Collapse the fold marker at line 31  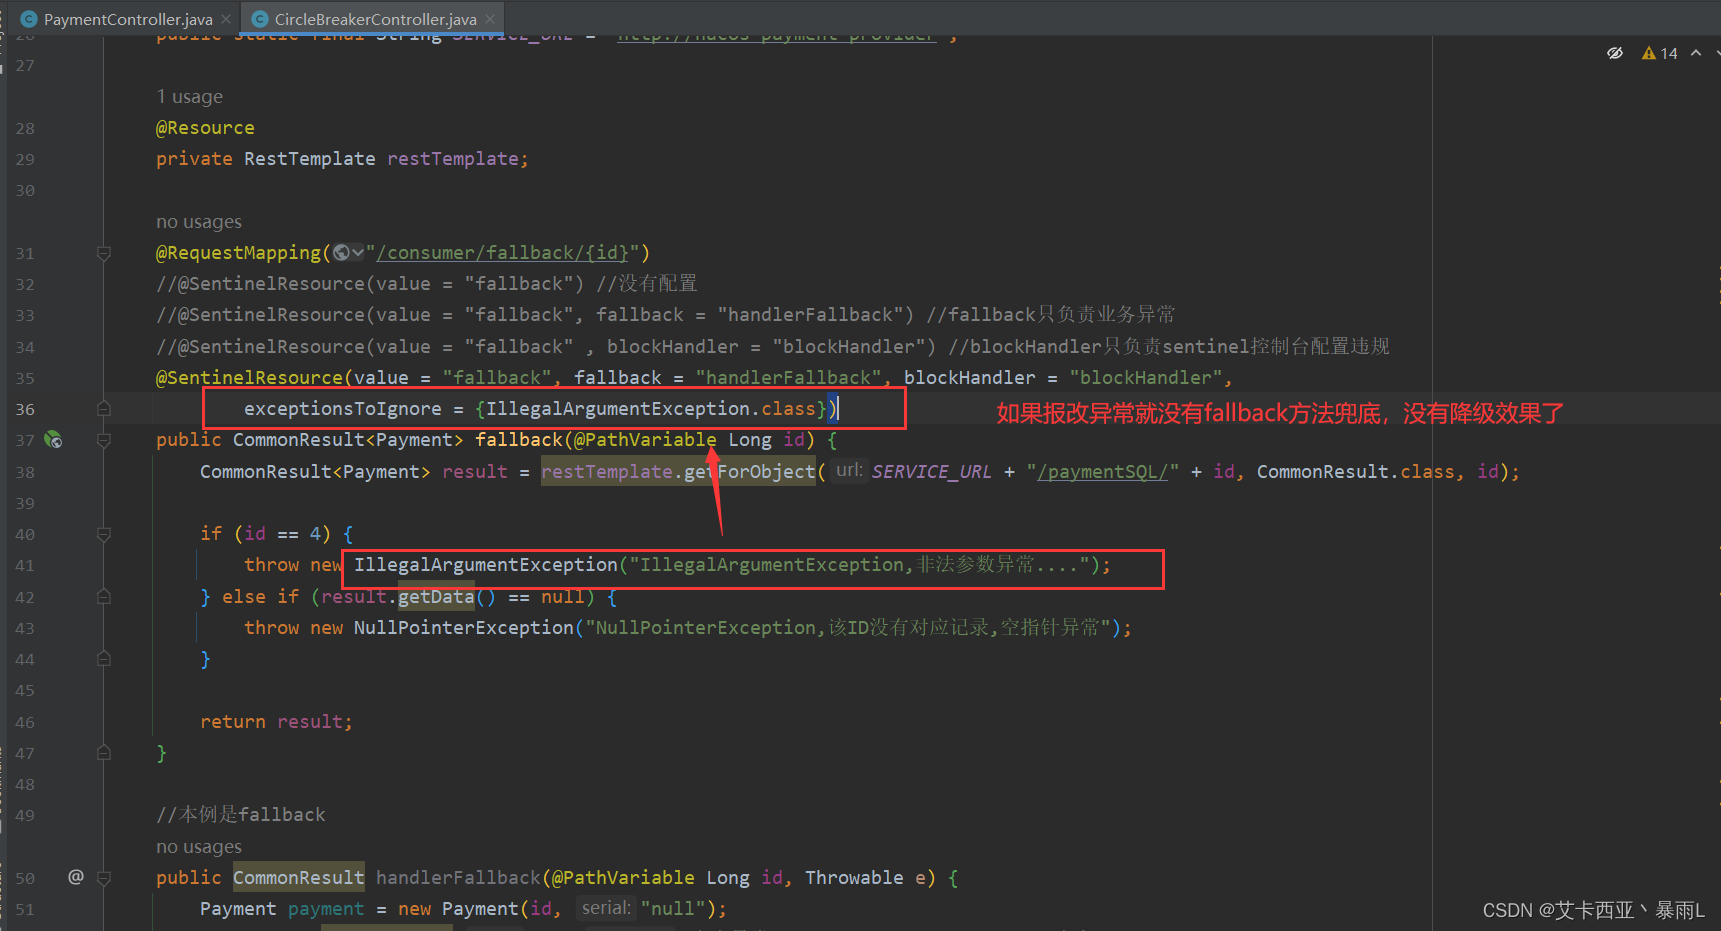click(103, 253)
